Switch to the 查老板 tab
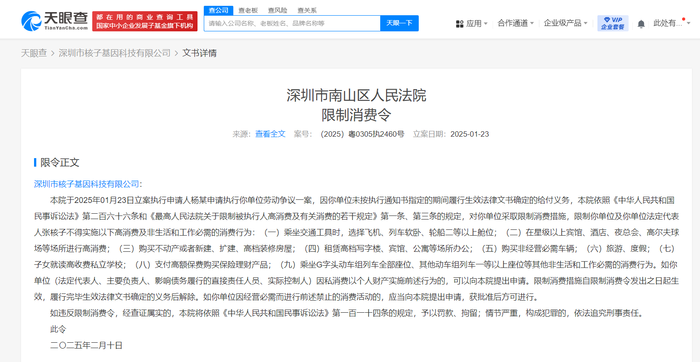This screenshot has width=700, height=362. tap(248, 10)
